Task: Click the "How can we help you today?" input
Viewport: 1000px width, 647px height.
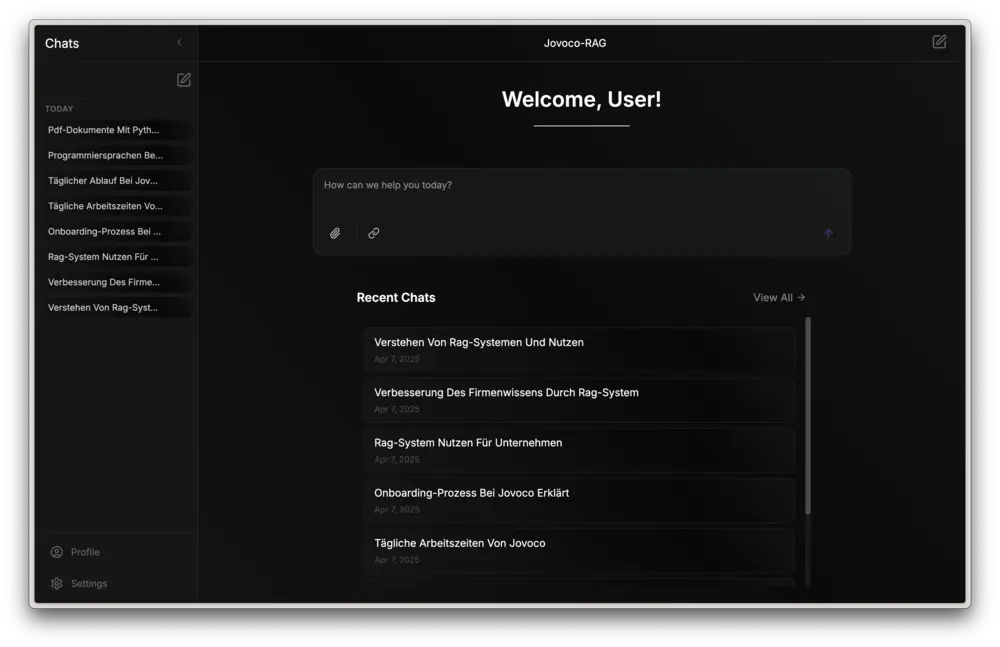Action: tap(582, 212)
